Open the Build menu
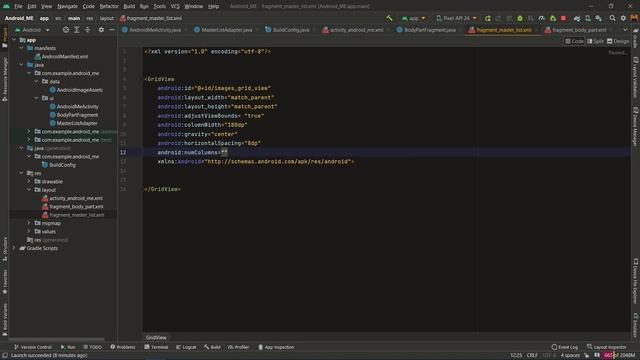Image resolution: width=640 pixels, height=360 pixels. pos(129,7)
